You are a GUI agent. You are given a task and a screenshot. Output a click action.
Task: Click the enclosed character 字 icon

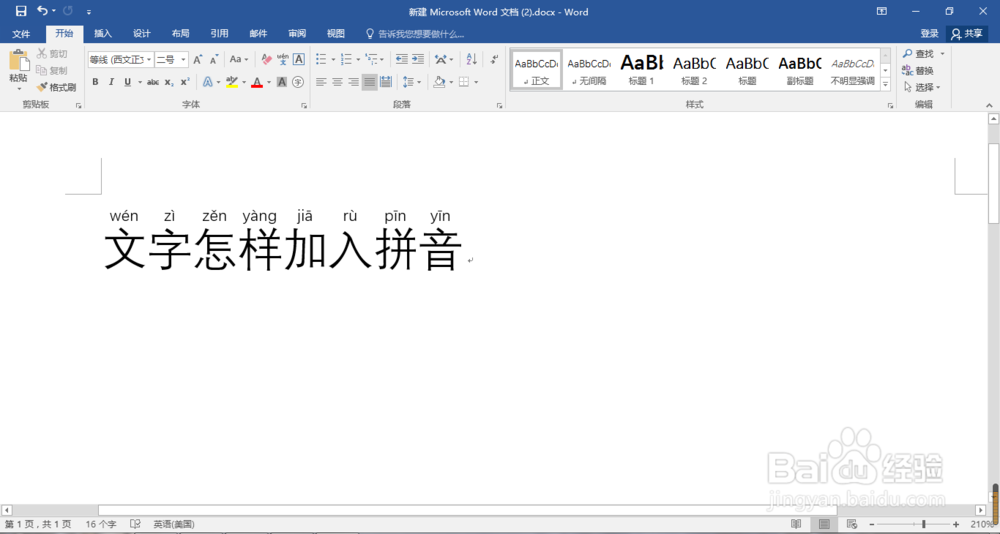[x=298, y=82]
